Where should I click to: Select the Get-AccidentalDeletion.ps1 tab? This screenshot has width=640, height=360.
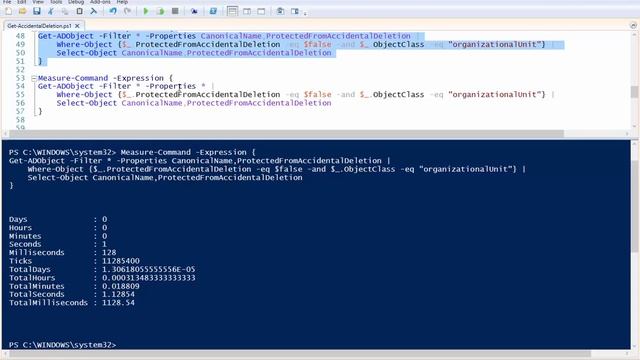39,26
